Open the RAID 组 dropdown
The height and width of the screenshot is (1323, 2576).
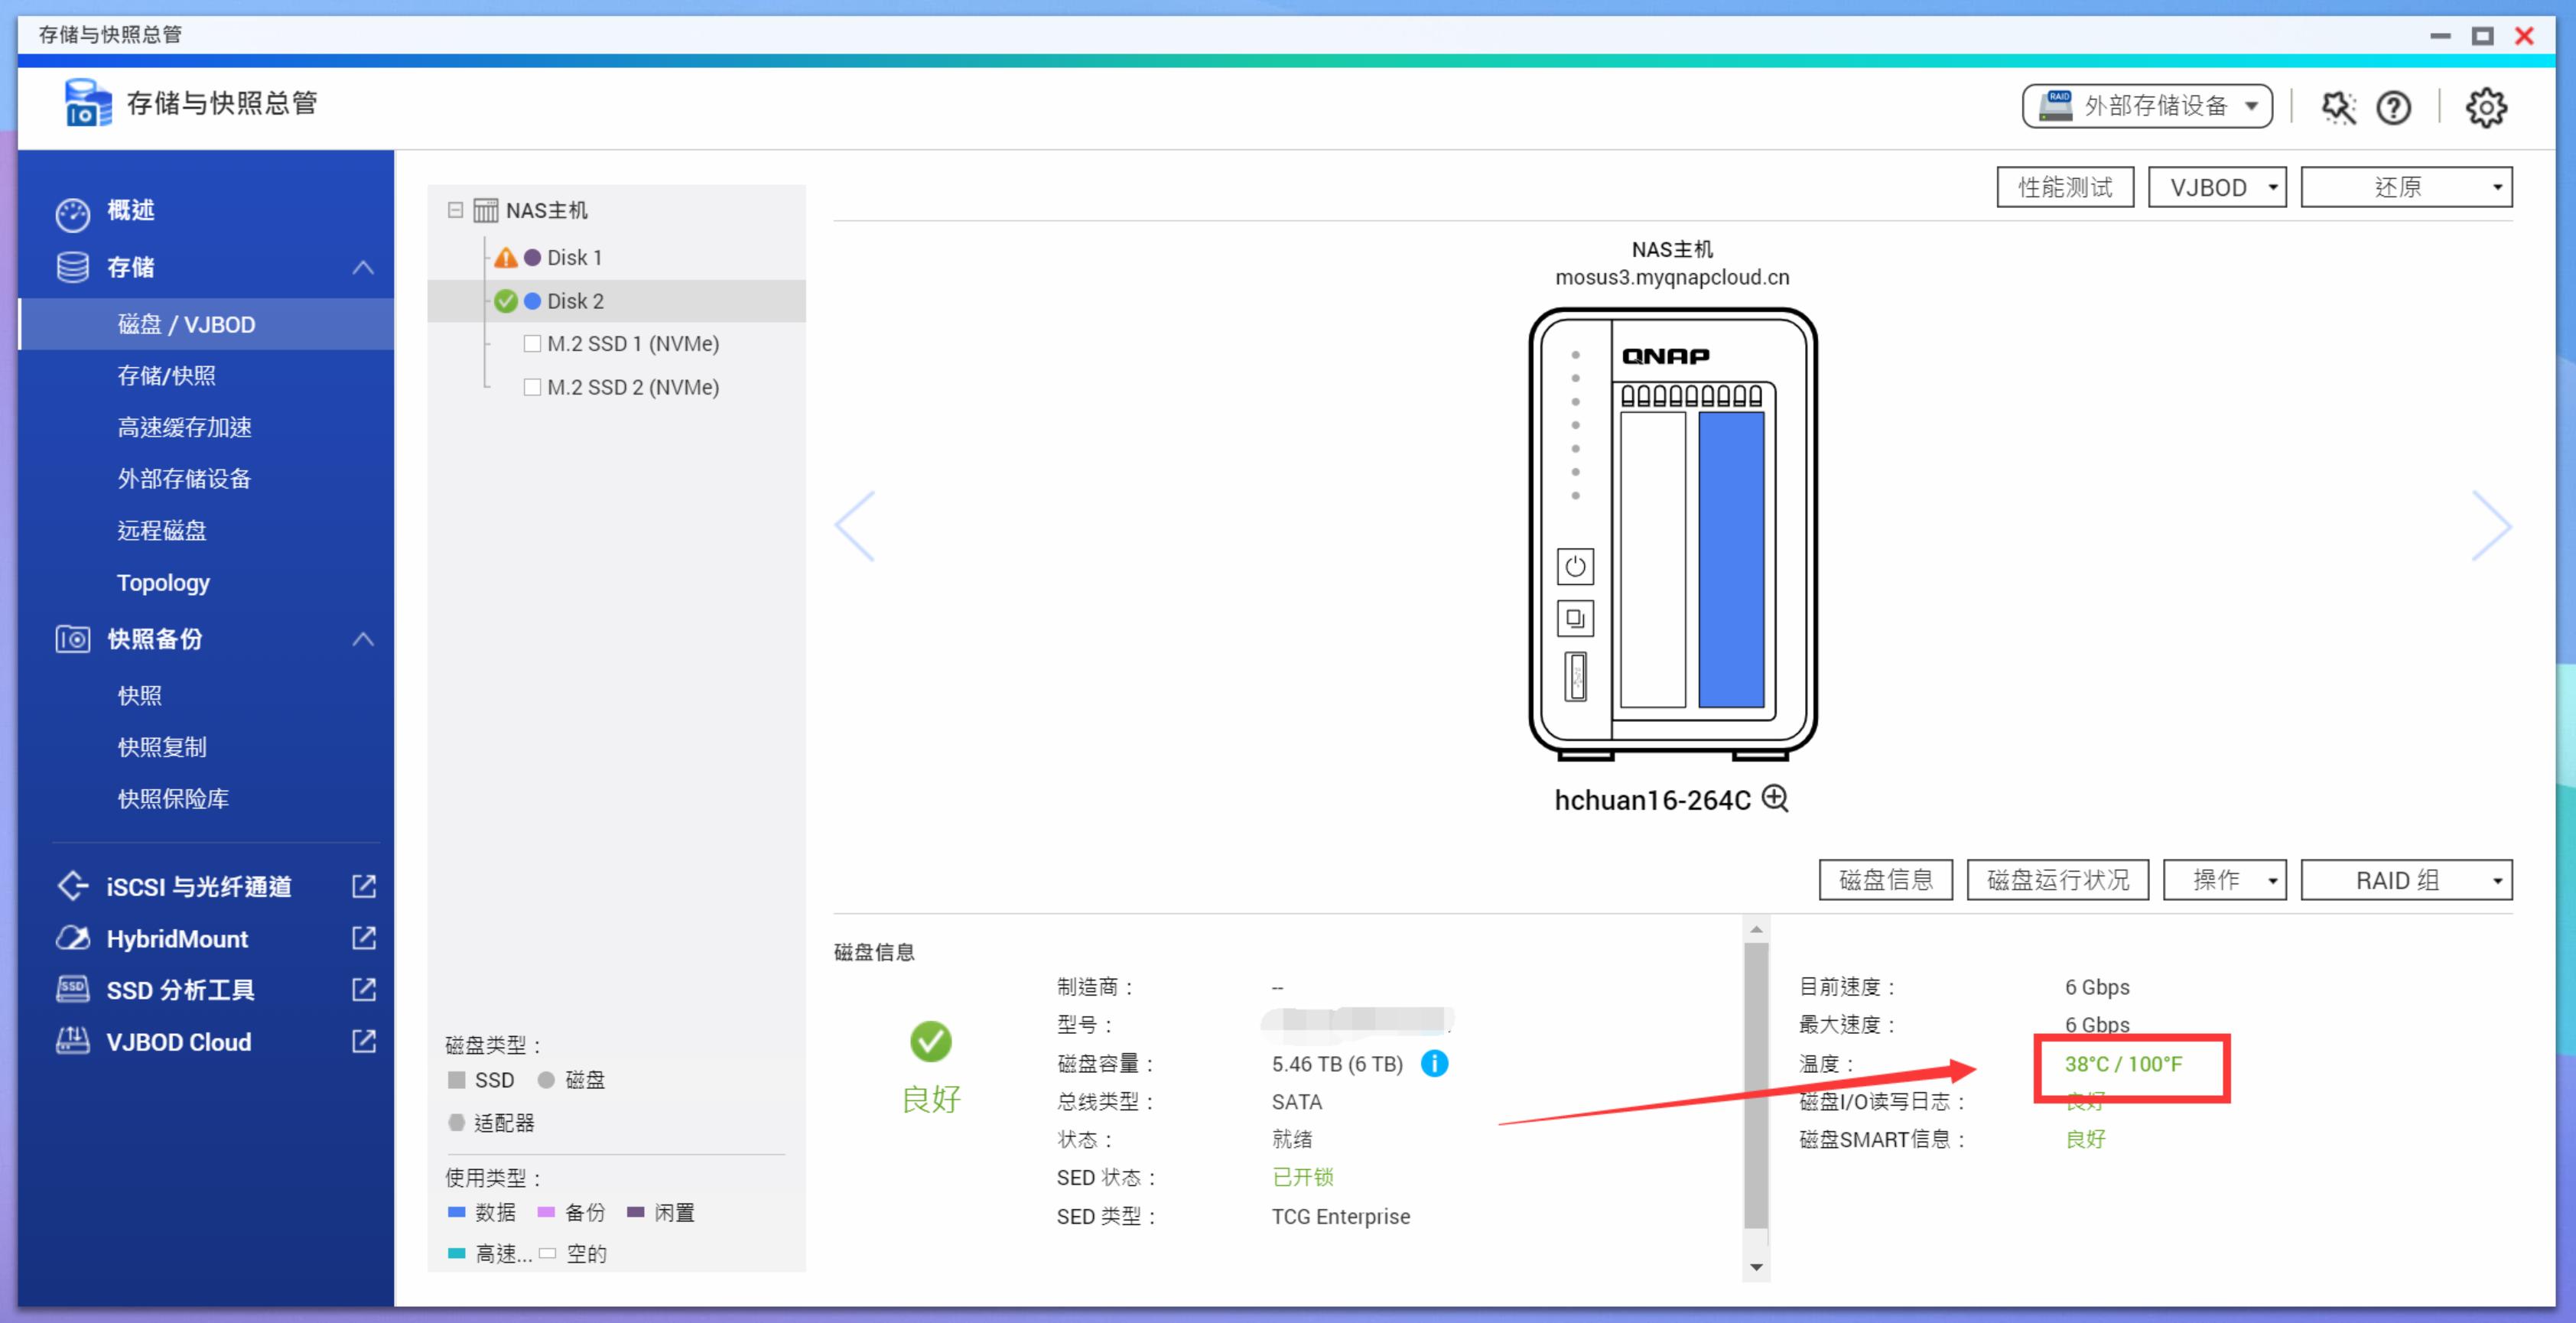(x=2406, y=879)
